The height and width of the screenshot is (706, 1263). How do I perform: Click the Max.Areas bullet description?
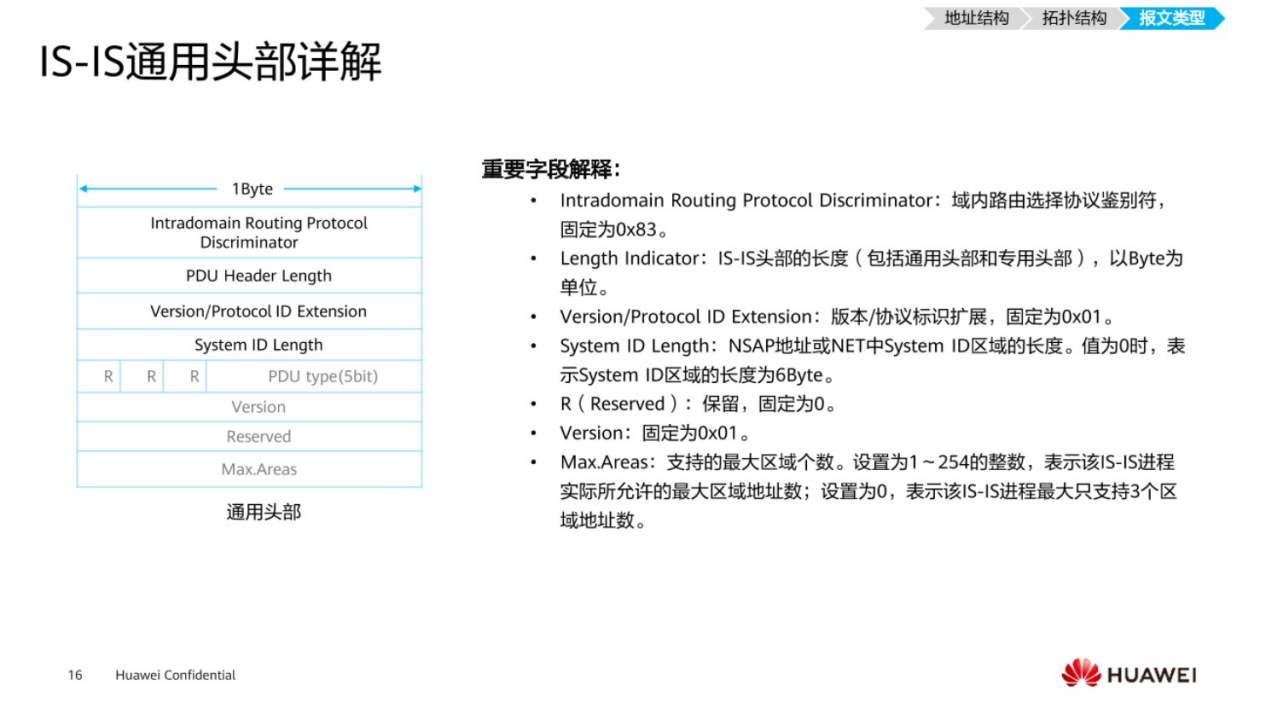[868, 491]
